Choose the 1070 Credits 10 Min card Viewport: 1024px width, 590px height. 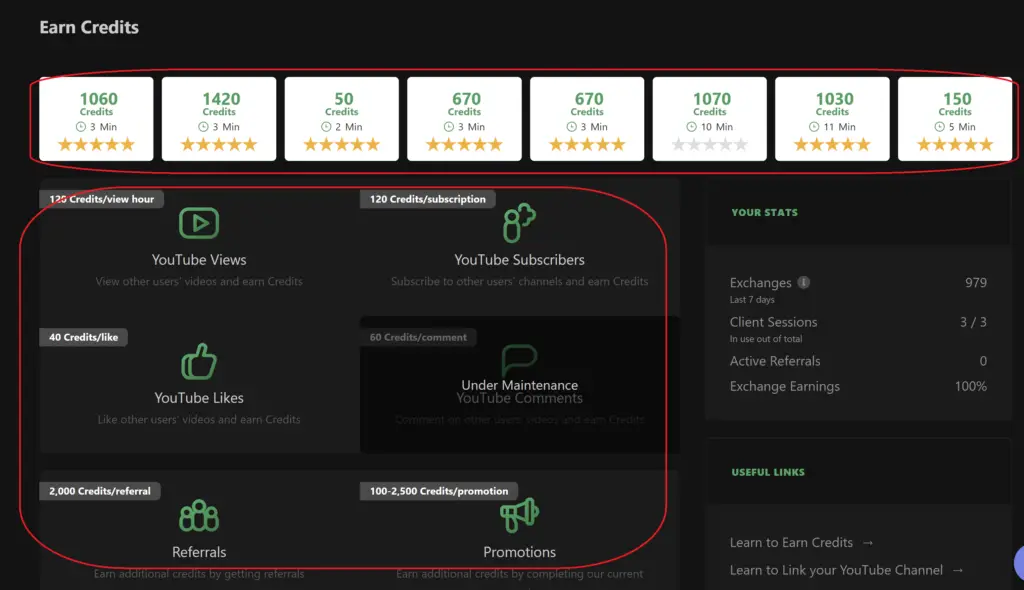[710, 119]
